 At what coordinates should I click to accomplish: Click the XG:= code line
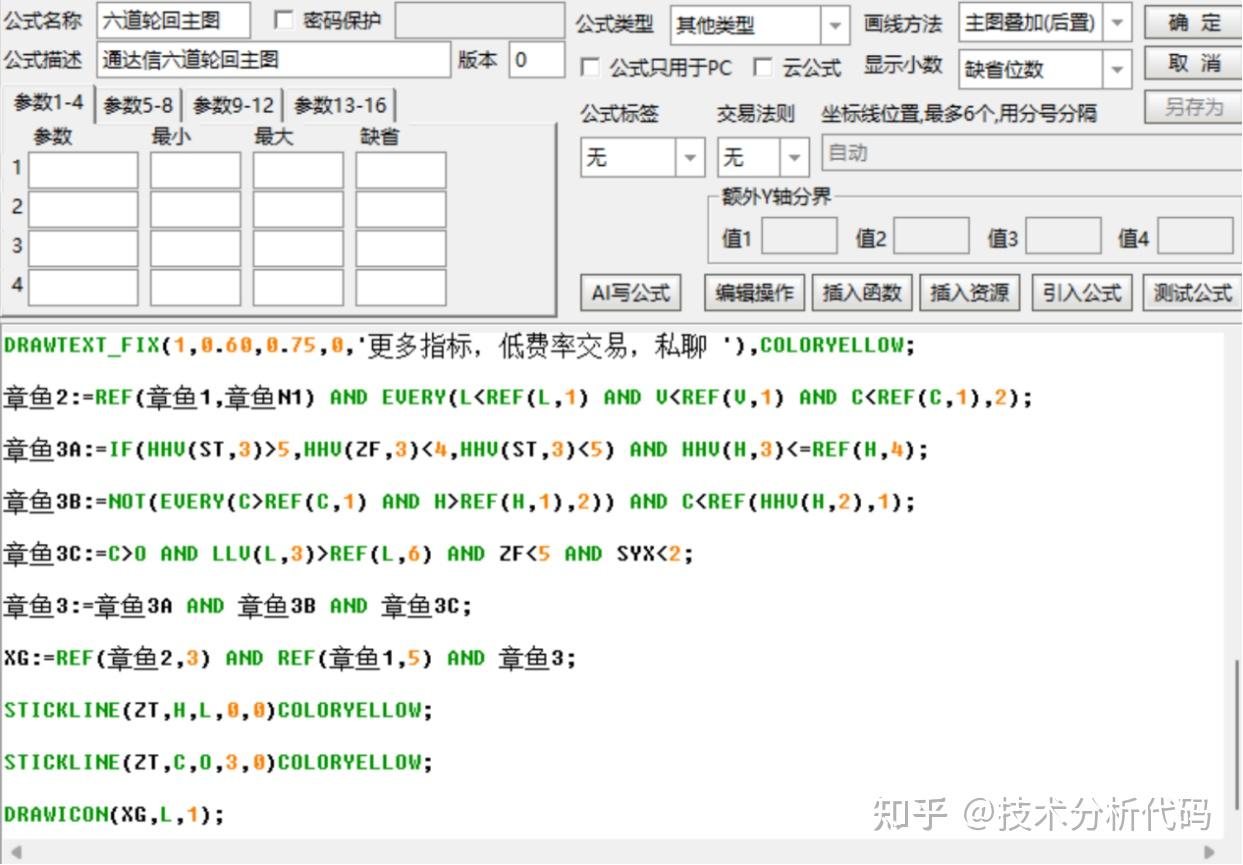[x=290, y=658]
